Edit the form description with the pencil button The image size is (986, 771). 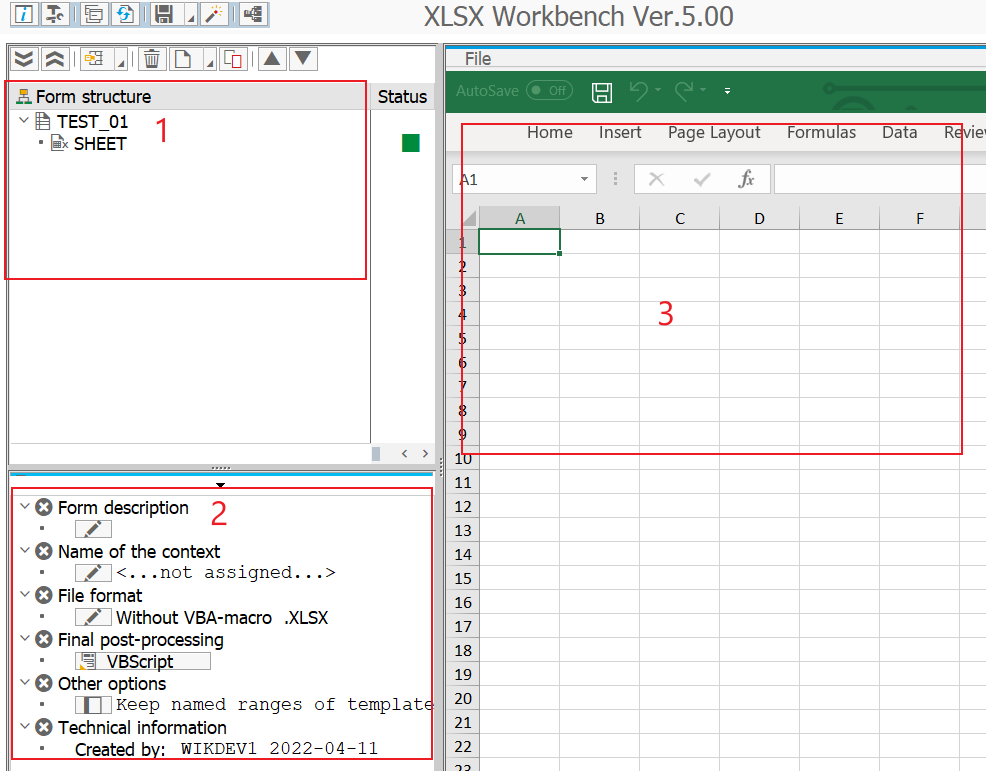tap(93, 529)
